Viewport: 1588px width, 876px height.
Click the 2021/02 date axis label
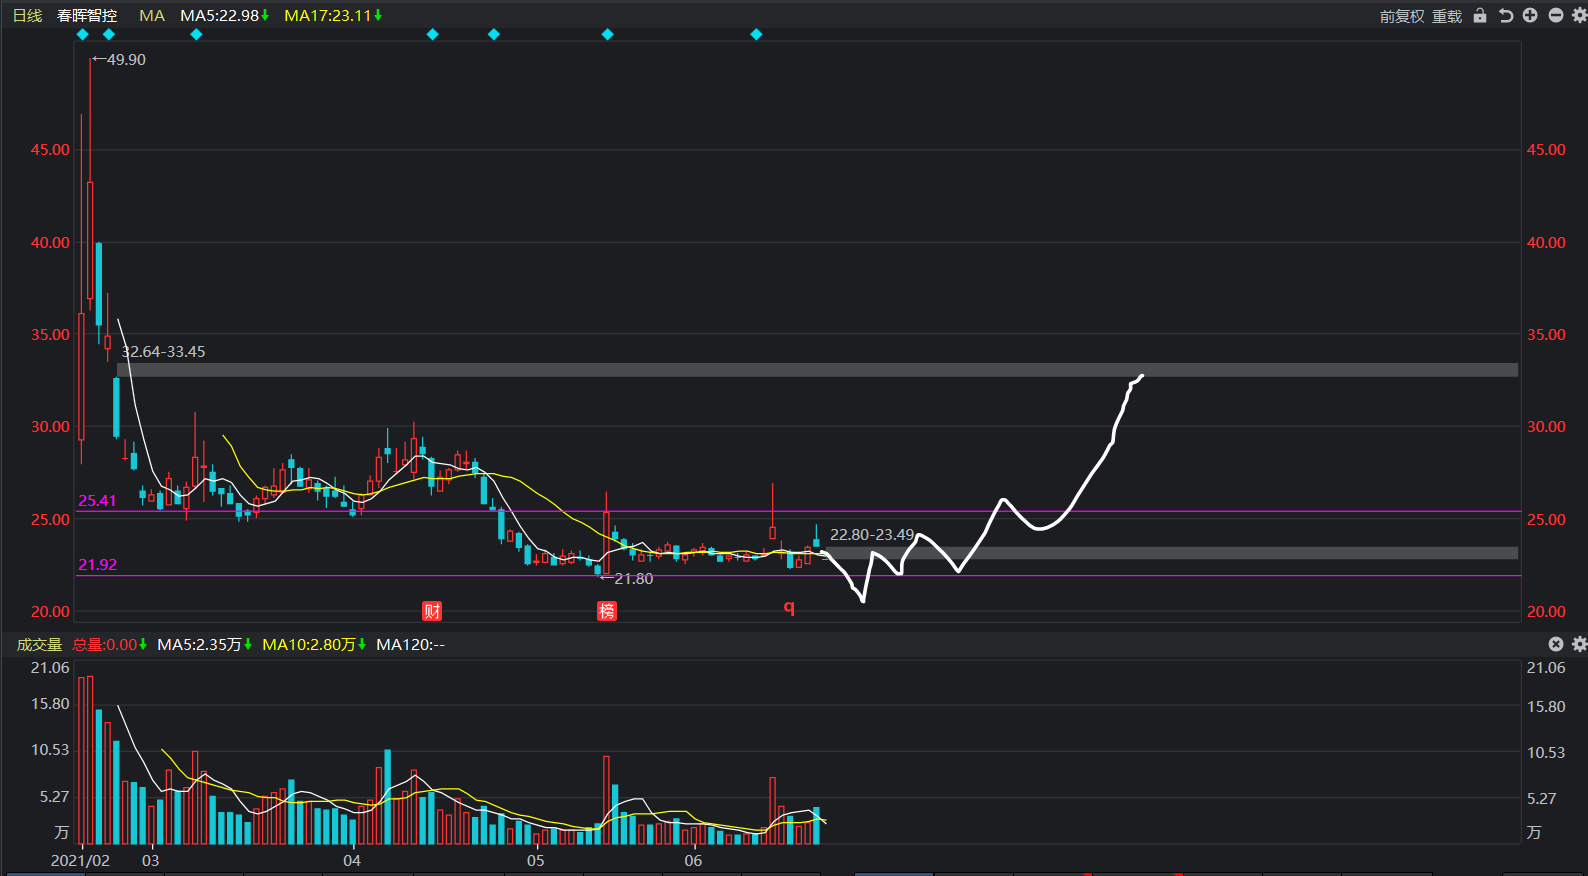80,860
